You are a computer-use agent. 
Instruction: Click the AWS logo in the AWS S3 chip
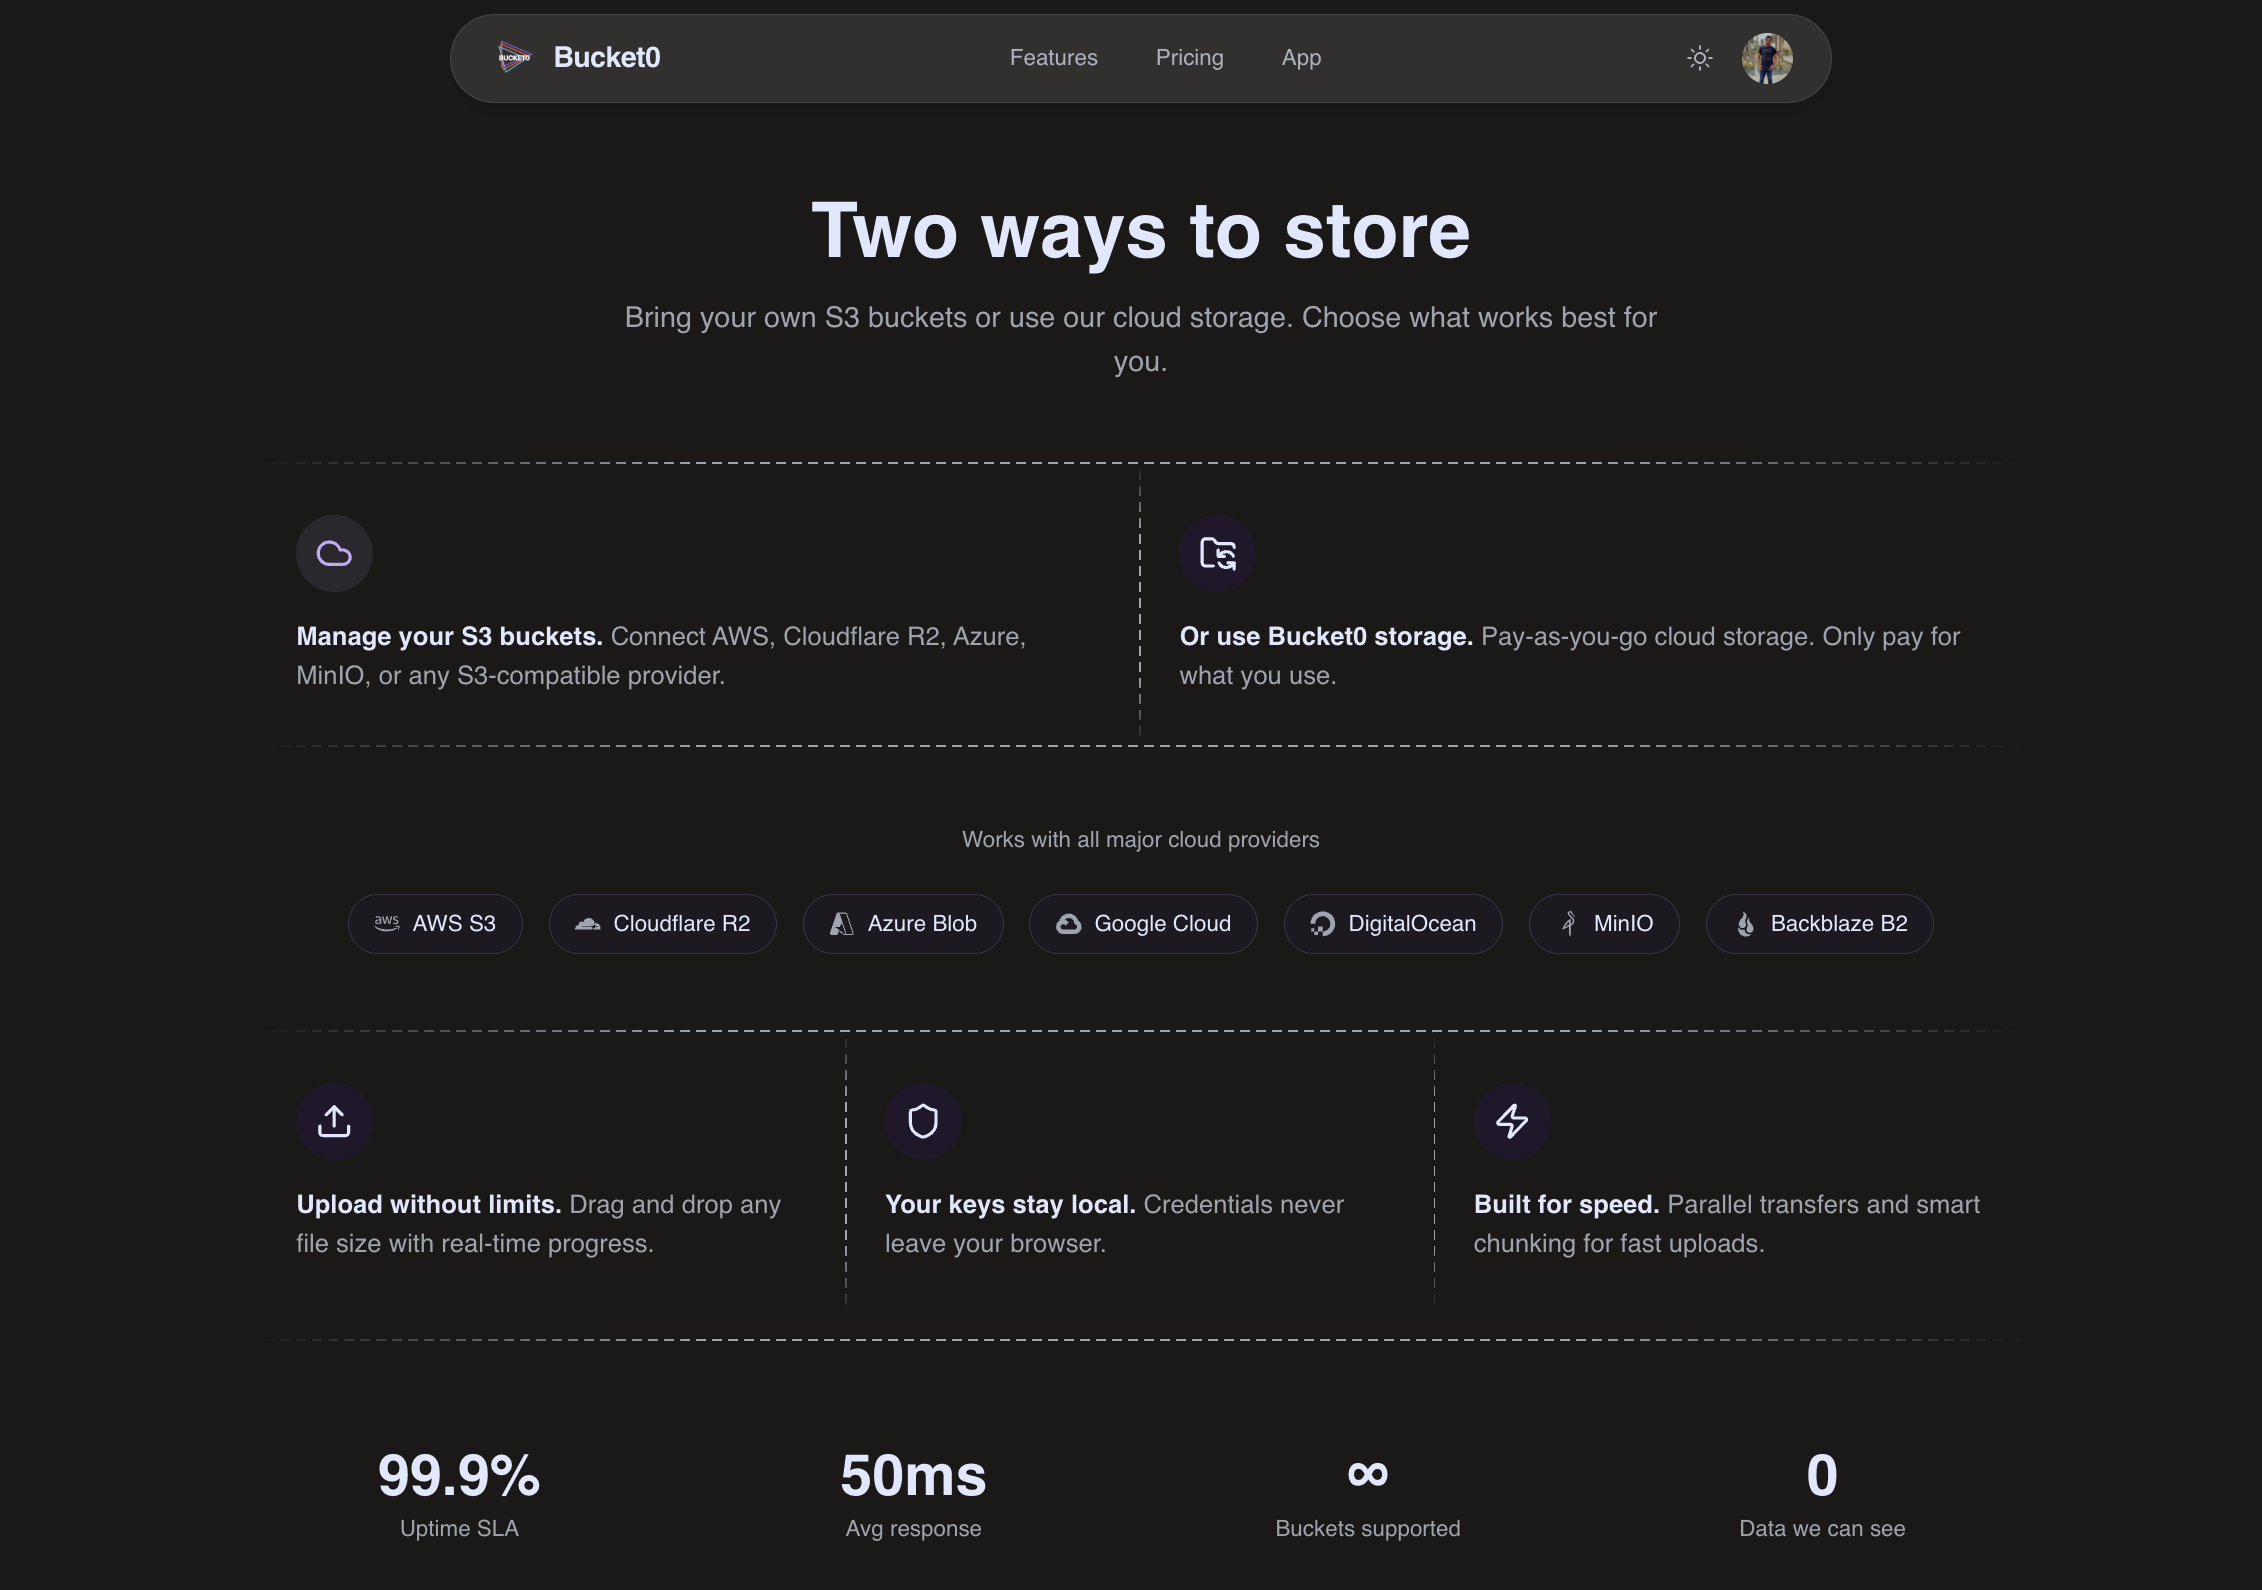point(388,923)
